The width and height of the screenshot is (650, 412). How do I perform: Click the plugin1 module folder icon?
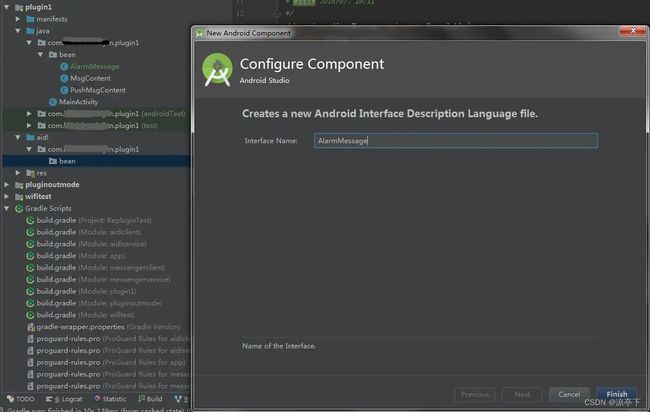[19, 7]
